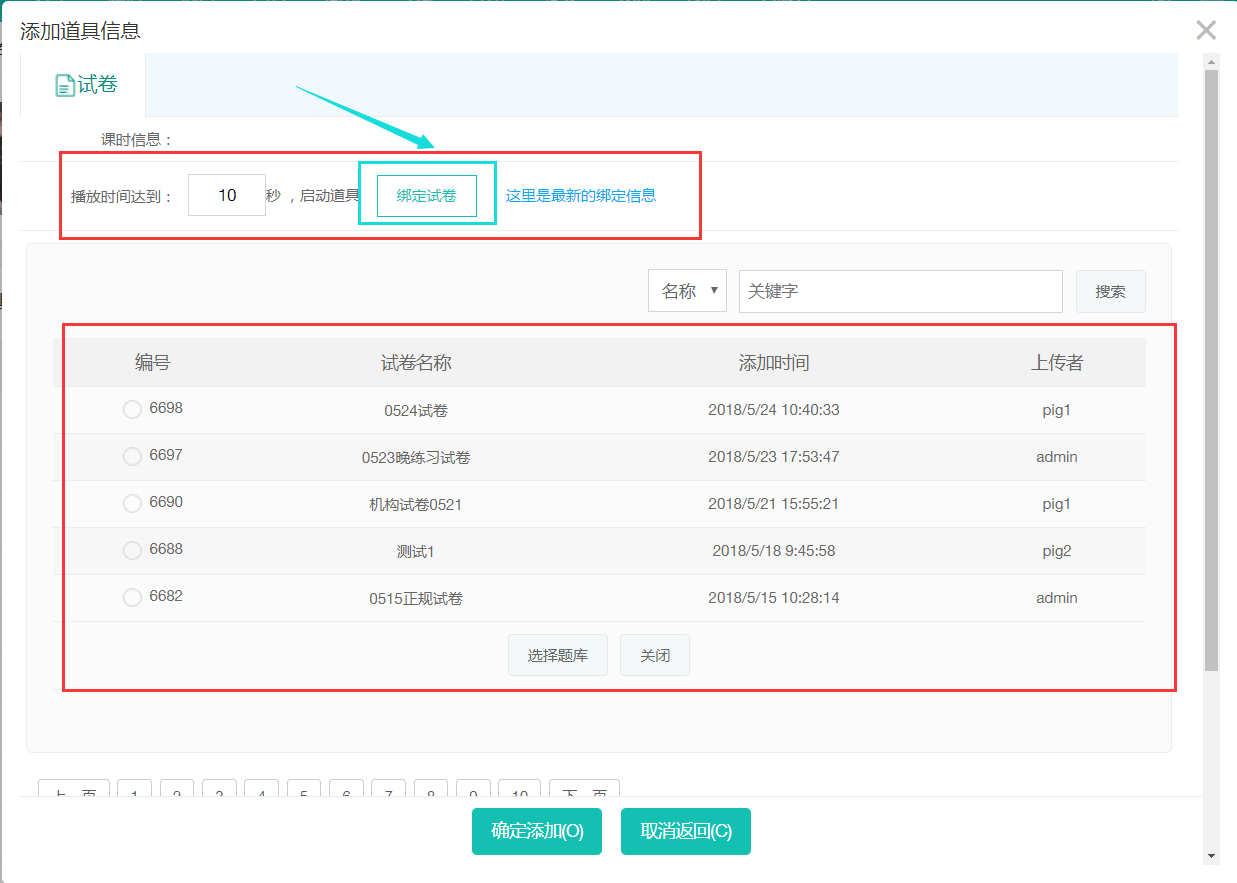The image size is (1237, 883).
Task: Select radio button for exam 6698
Action: (132, 409)
